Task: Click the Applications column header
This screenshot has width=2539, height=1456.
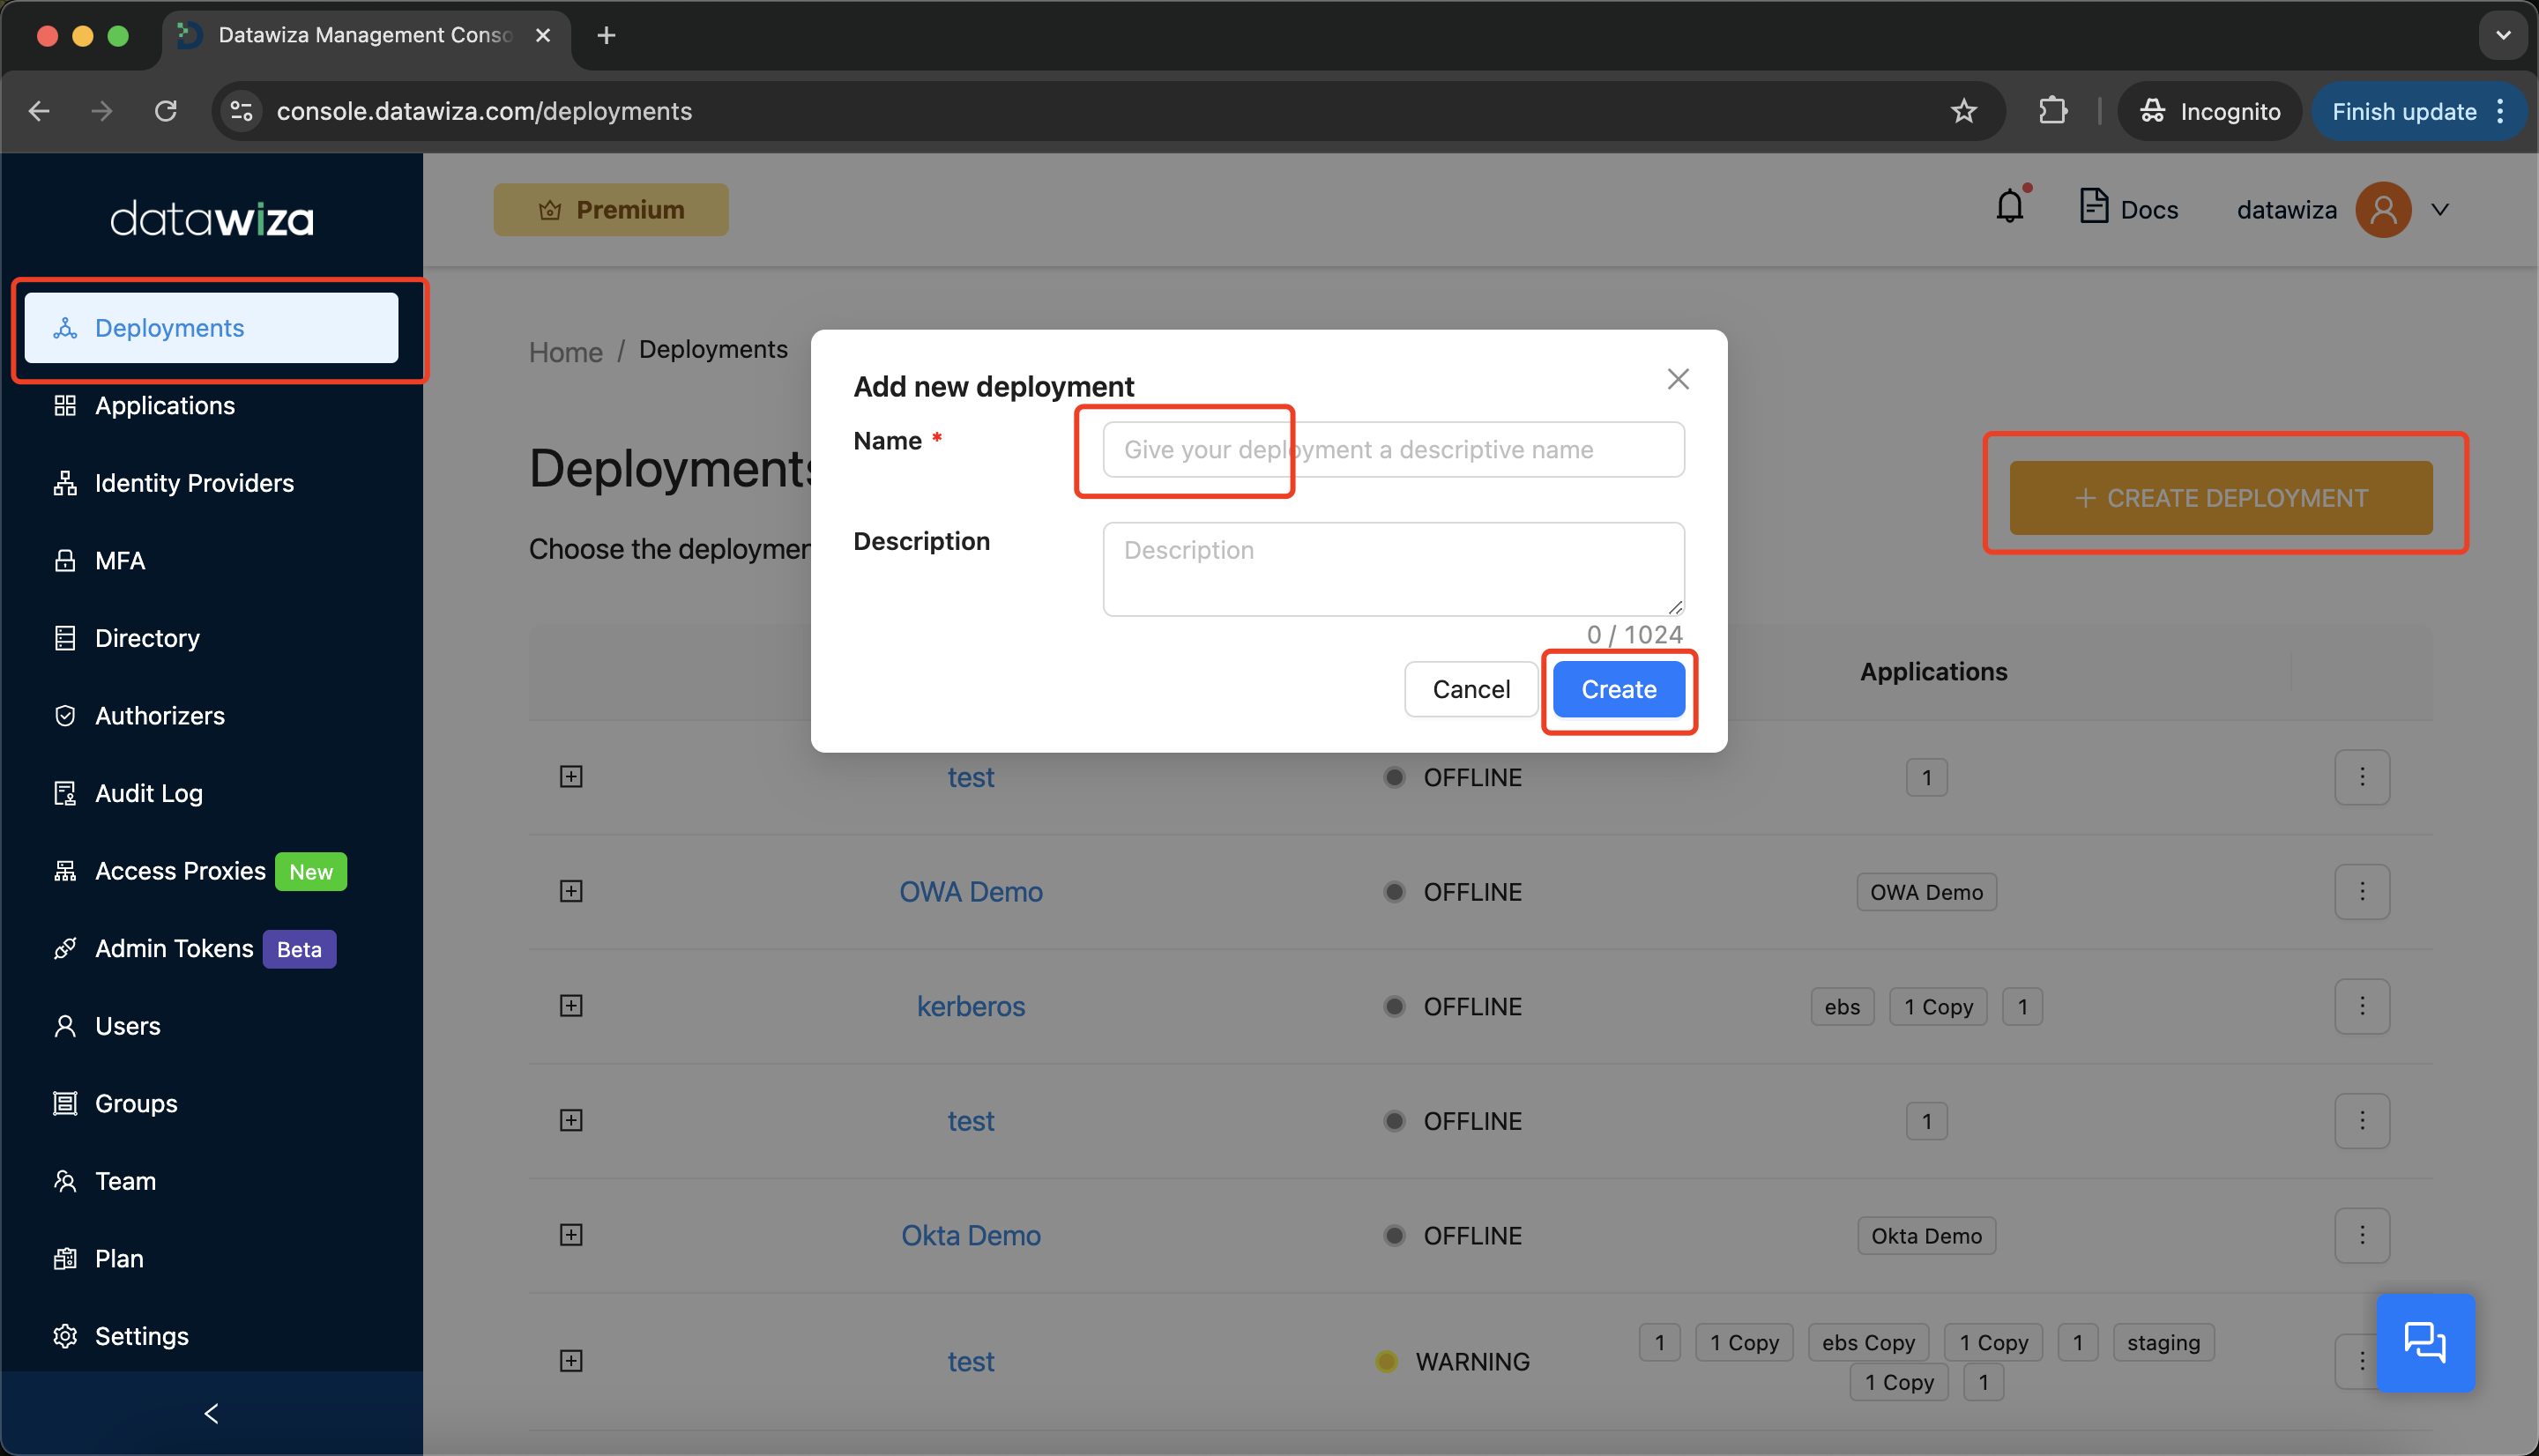Action: pos(1933,671)
